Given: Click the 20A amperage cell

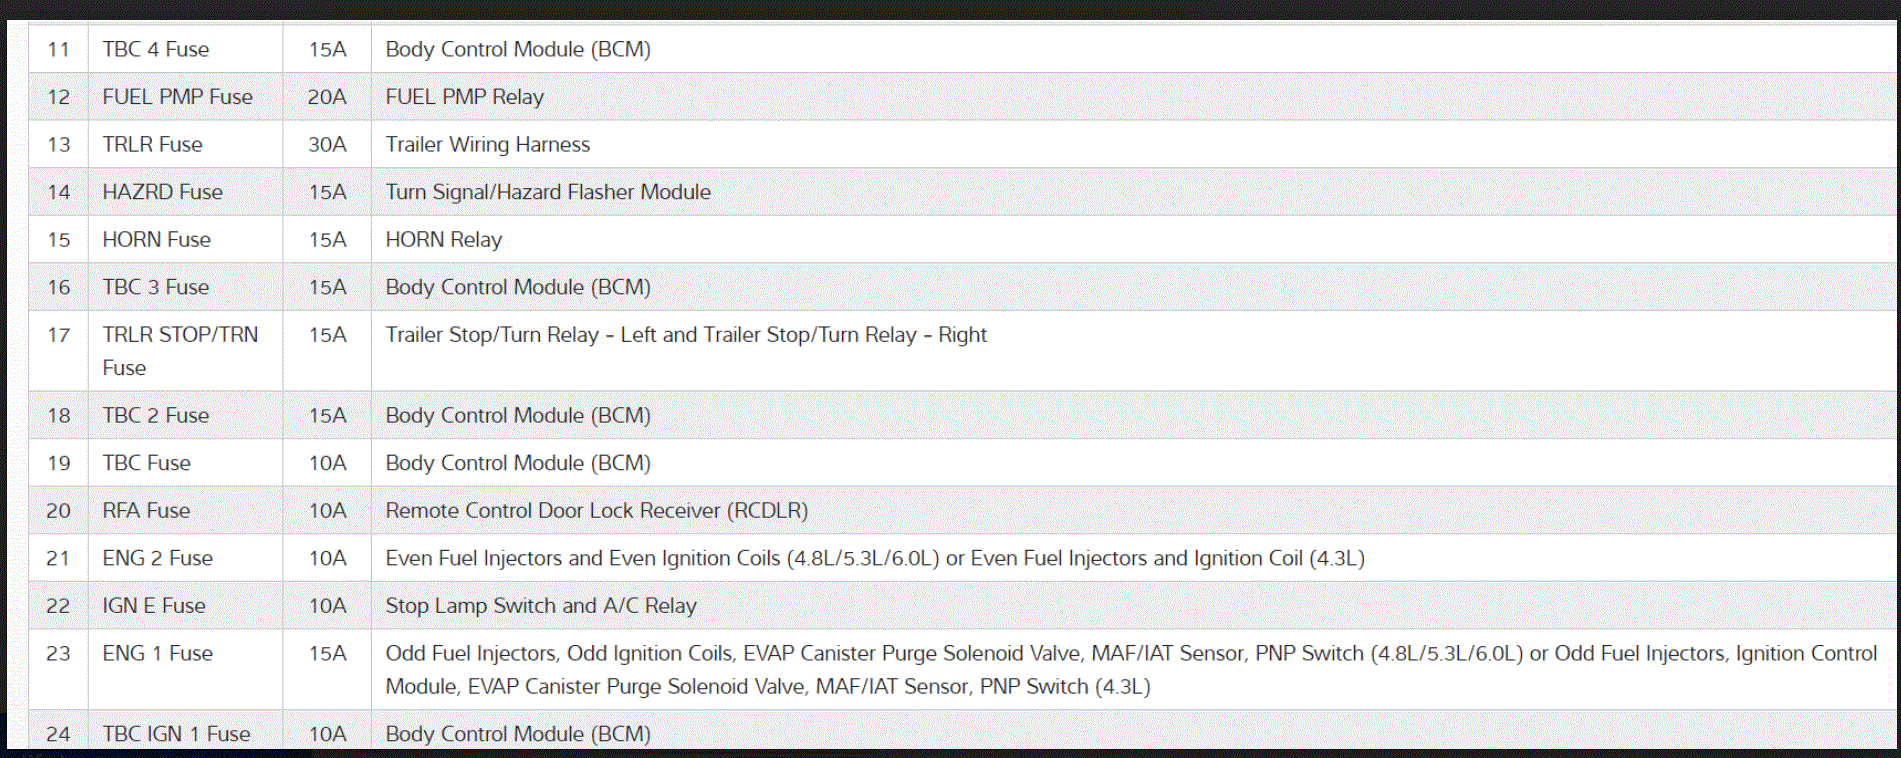Looking at the screenshot, I should coord(327,97).
